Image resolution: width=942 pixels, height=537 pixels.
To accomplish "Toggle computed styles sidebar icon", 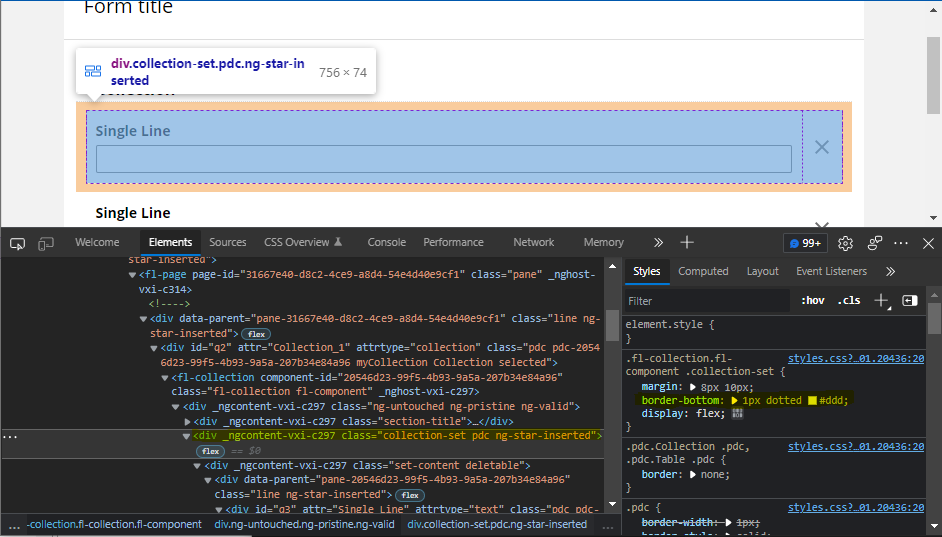I will pyautogui.click(x=910, y=301).
